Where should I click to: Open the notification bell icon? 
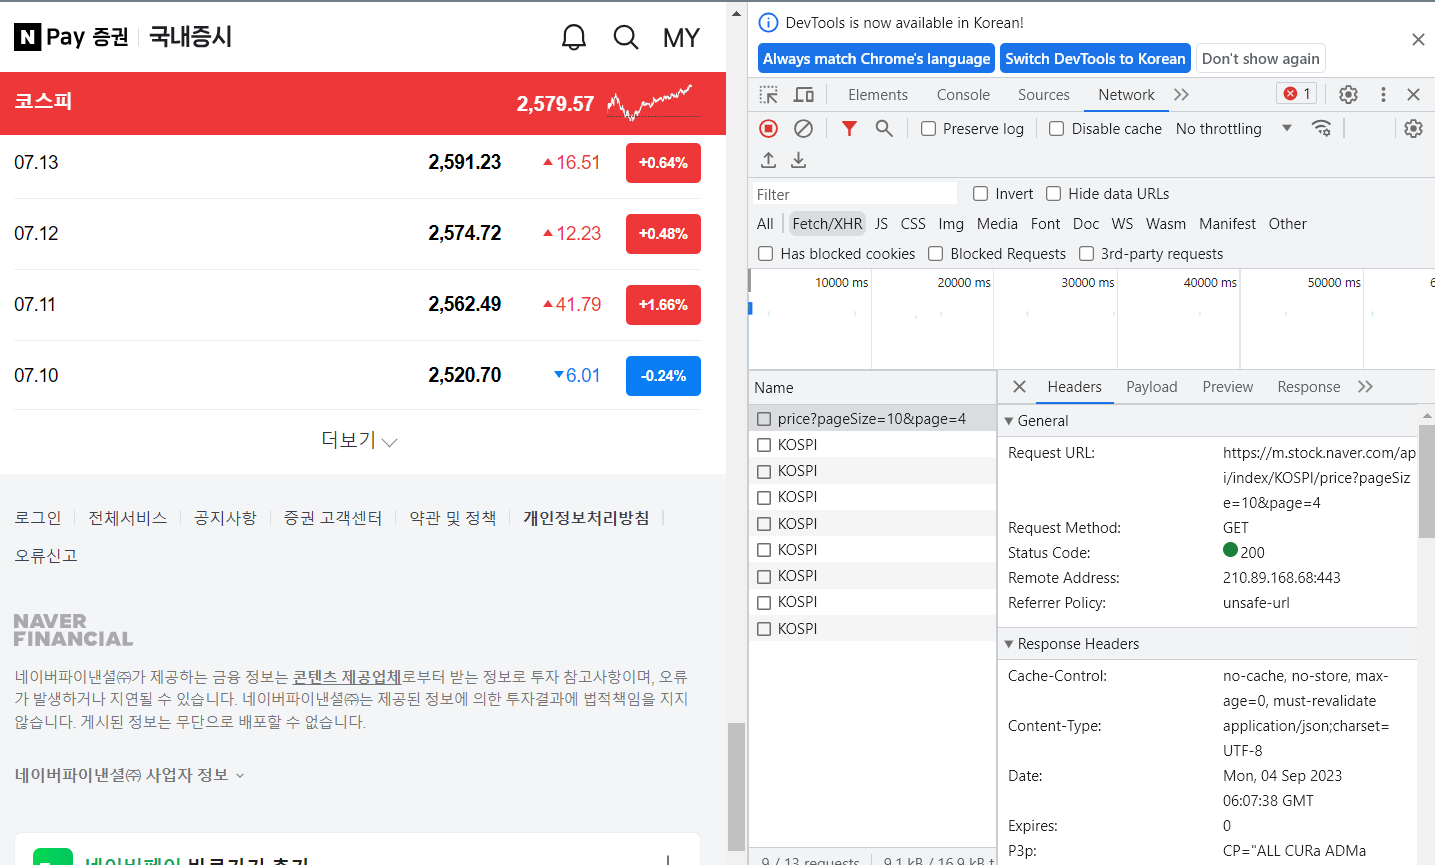point(574,38)
